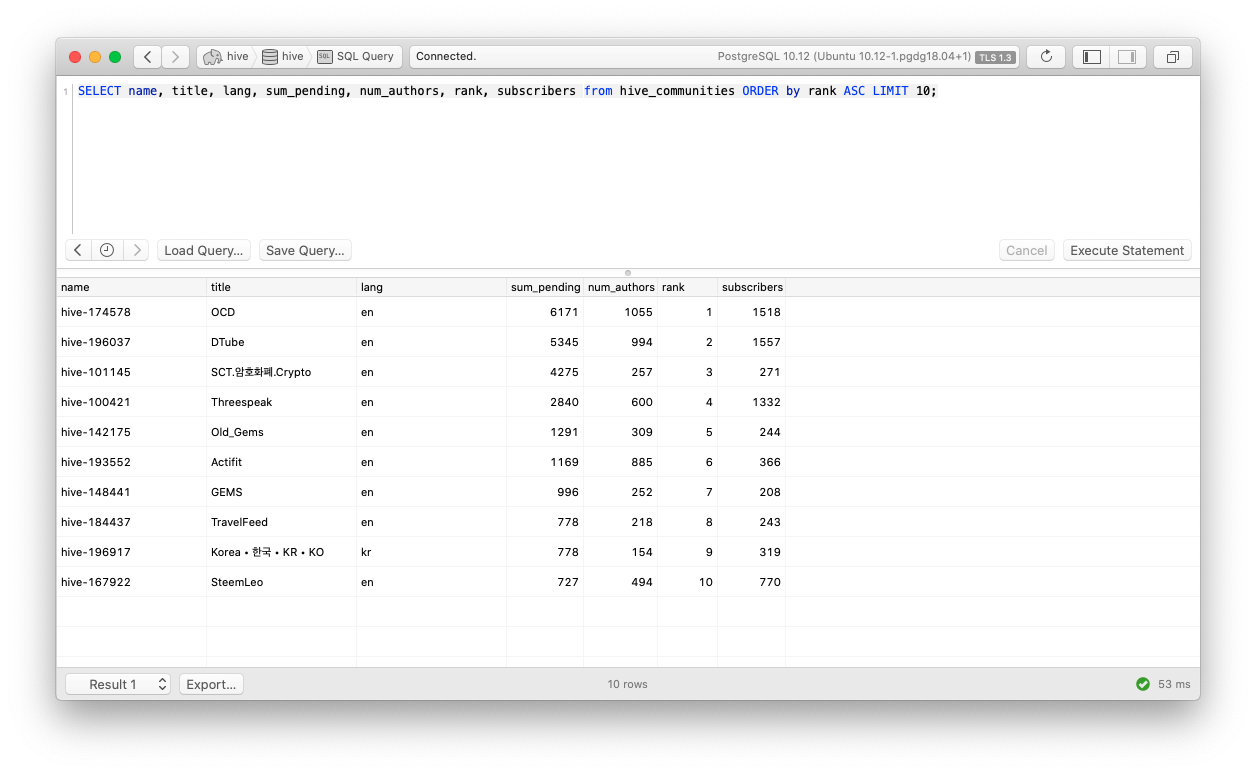Sort by the subscribers column header
Screen dimensions: 1256x774
point(752,287)
